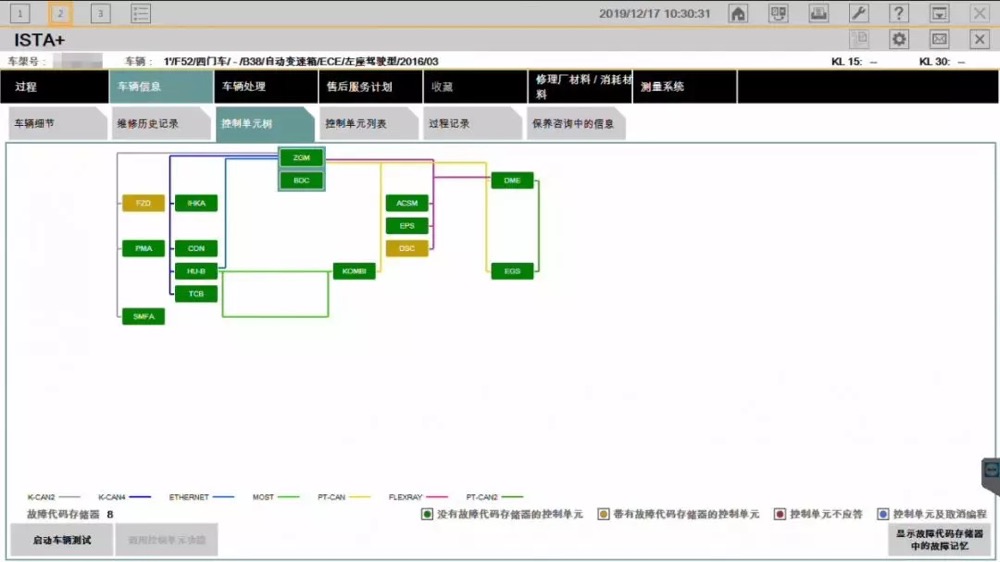Switch to the 控制单元列表 tab
This screenshot has width=1000, height=562.
pyautogui.click(x=367, y=124)
